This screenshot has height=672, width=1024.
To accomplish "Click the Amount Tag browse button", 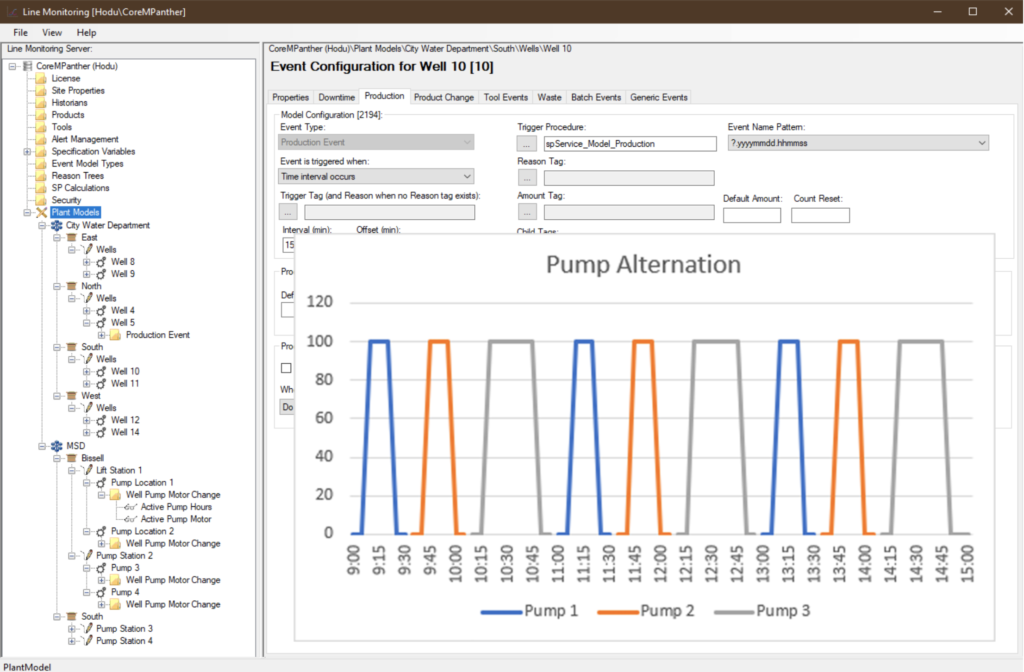I will [527, 212].
